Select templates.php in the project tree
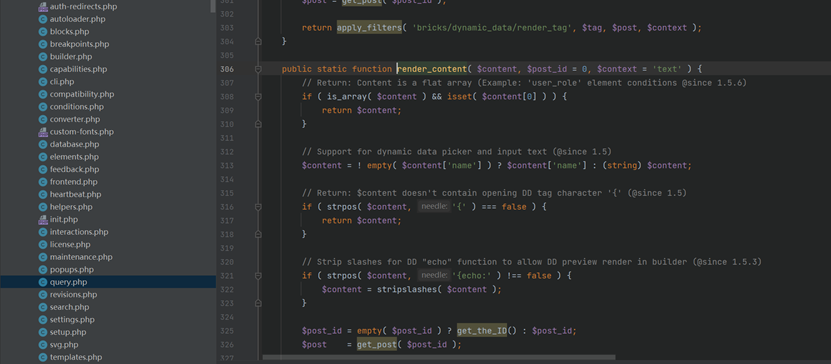The height and width of the screenshot is (364, 831). pyautogui.click(x=76, y=357)
